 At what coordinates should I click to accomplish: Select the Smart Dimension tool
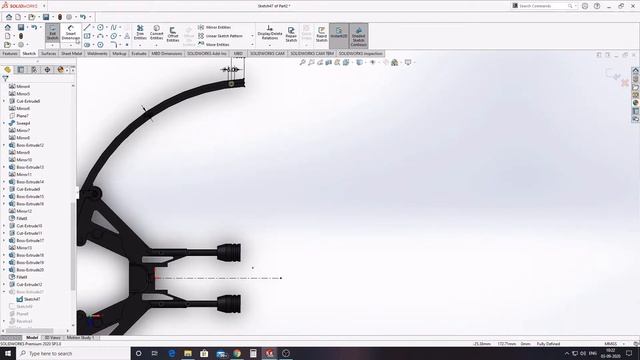pyautogui.click(x=71, y=32)
